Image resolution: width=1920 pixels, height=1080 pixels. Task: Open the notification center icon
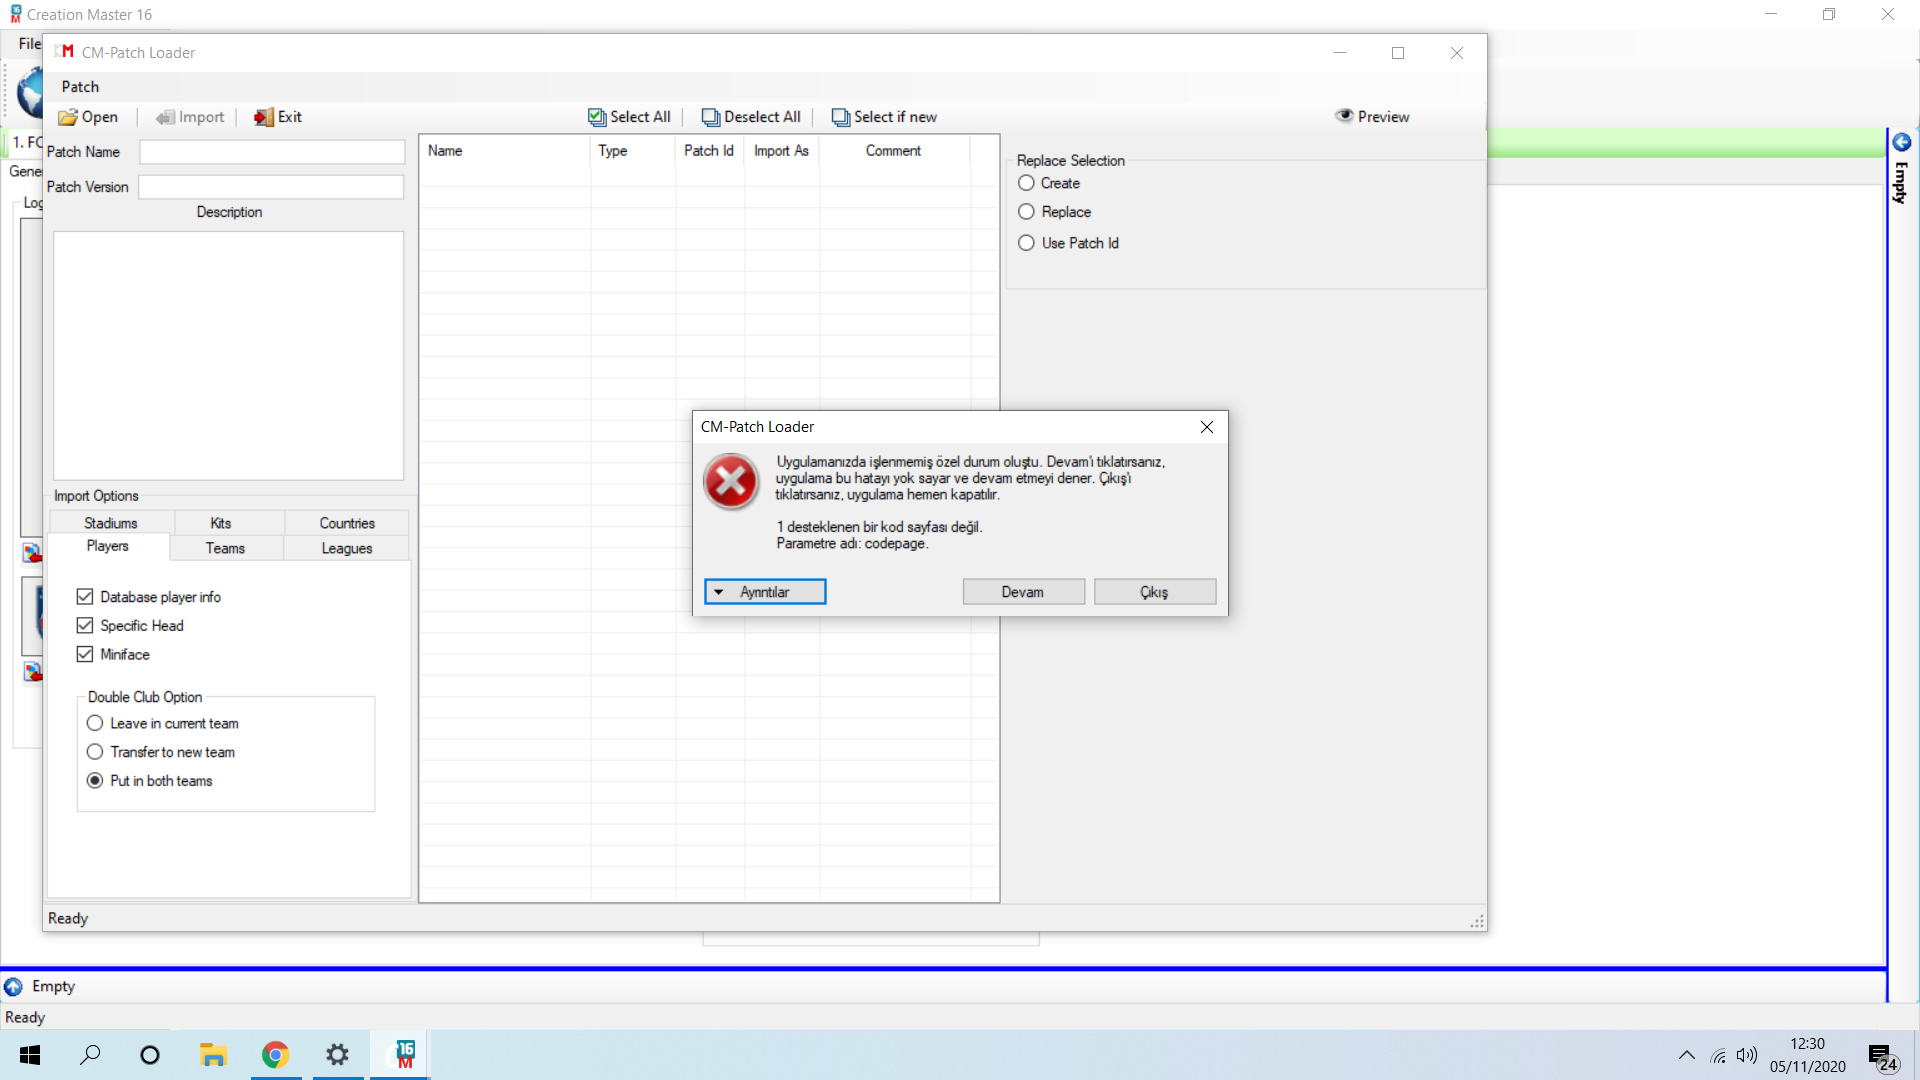click(x=1882, y=1056)
